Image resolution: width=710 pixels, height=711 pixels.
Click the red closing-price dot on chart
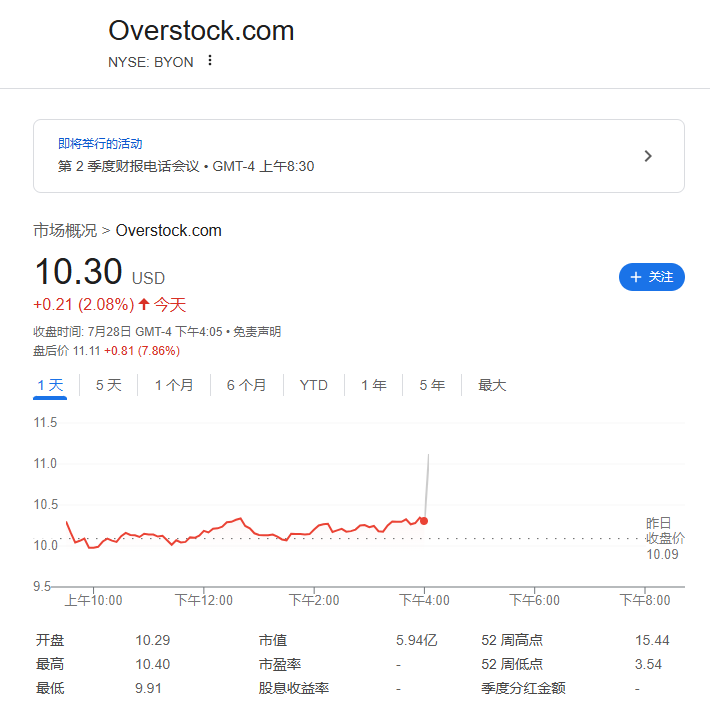click(x=424, y=521)
